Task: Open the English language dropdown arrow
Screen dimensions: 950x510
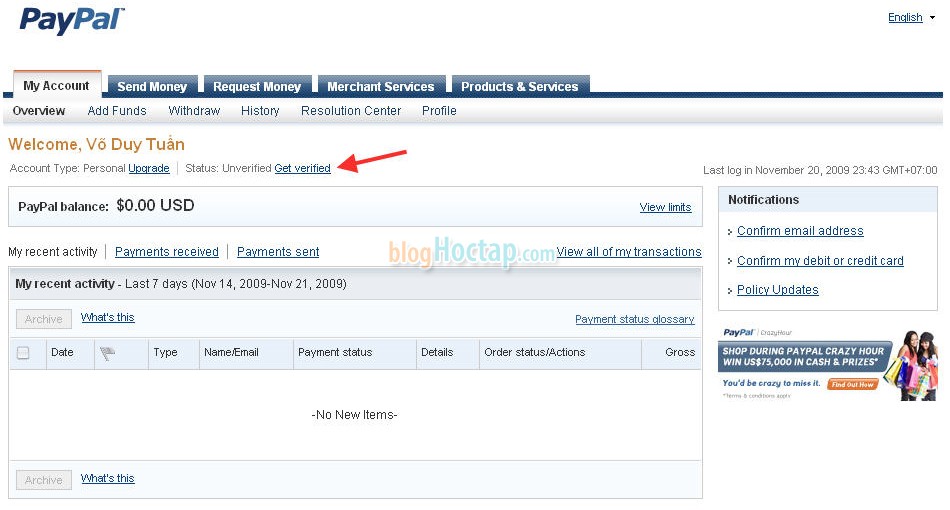Action: [932, 18]
